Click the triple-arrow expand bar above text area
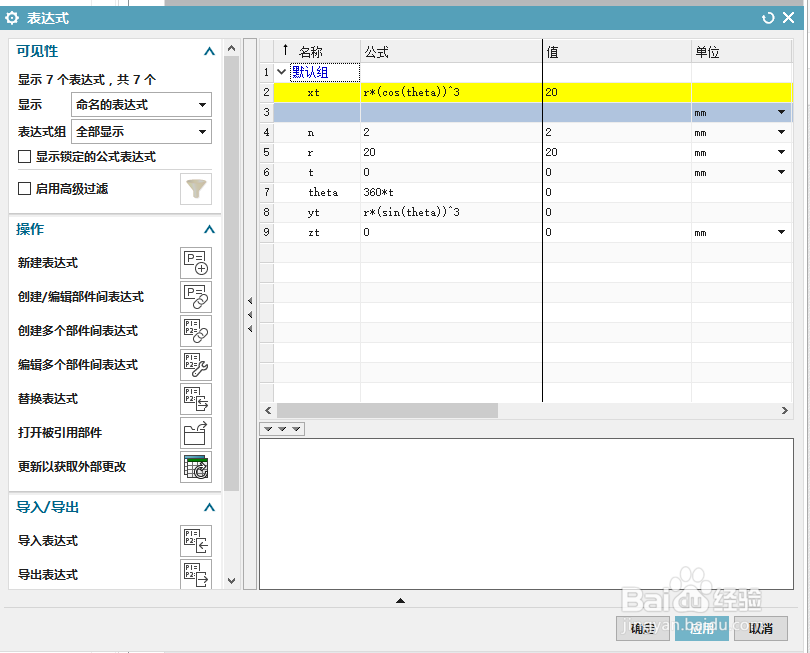 [x=282, y=429]
